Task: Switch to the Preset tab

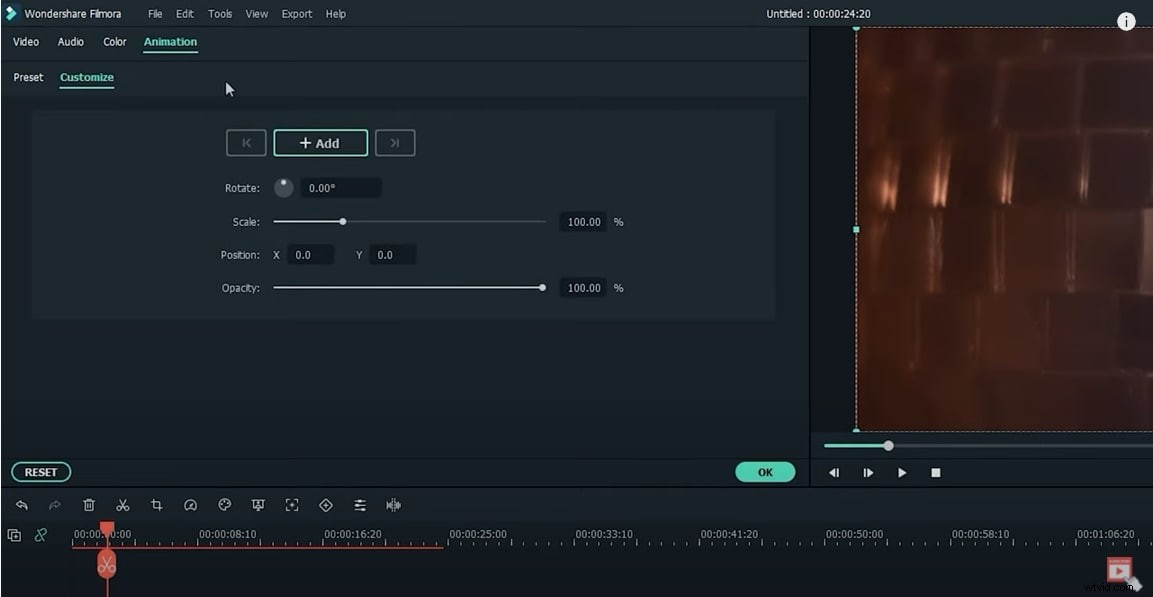Action: coord(28,77)
